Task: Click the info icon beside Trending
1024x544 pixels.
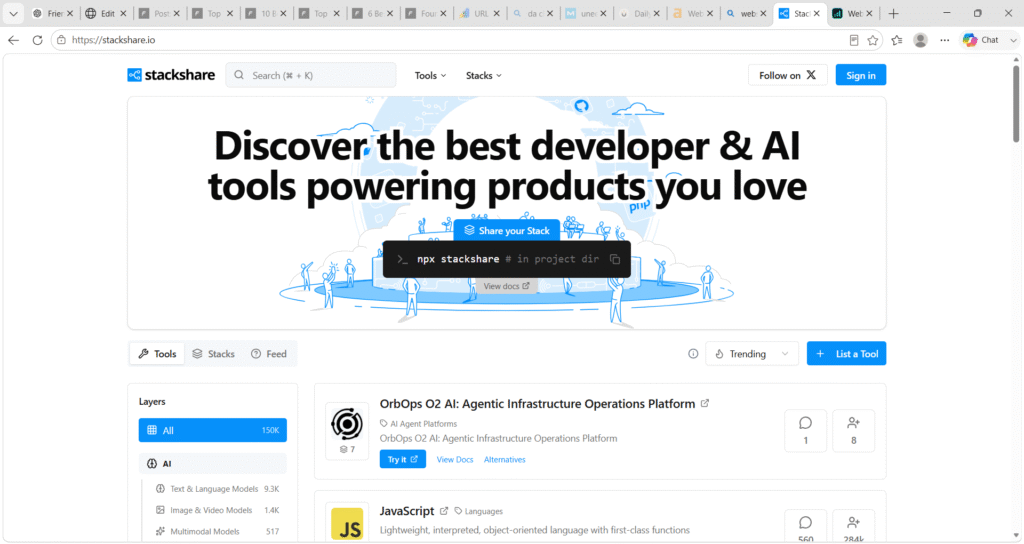Action: pos(693,354)
